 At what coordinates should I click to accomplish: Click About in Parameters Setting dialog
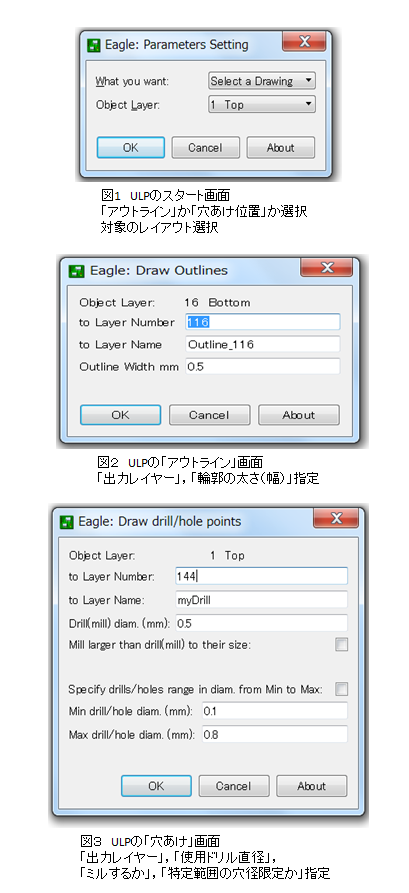tap(280, 148)
